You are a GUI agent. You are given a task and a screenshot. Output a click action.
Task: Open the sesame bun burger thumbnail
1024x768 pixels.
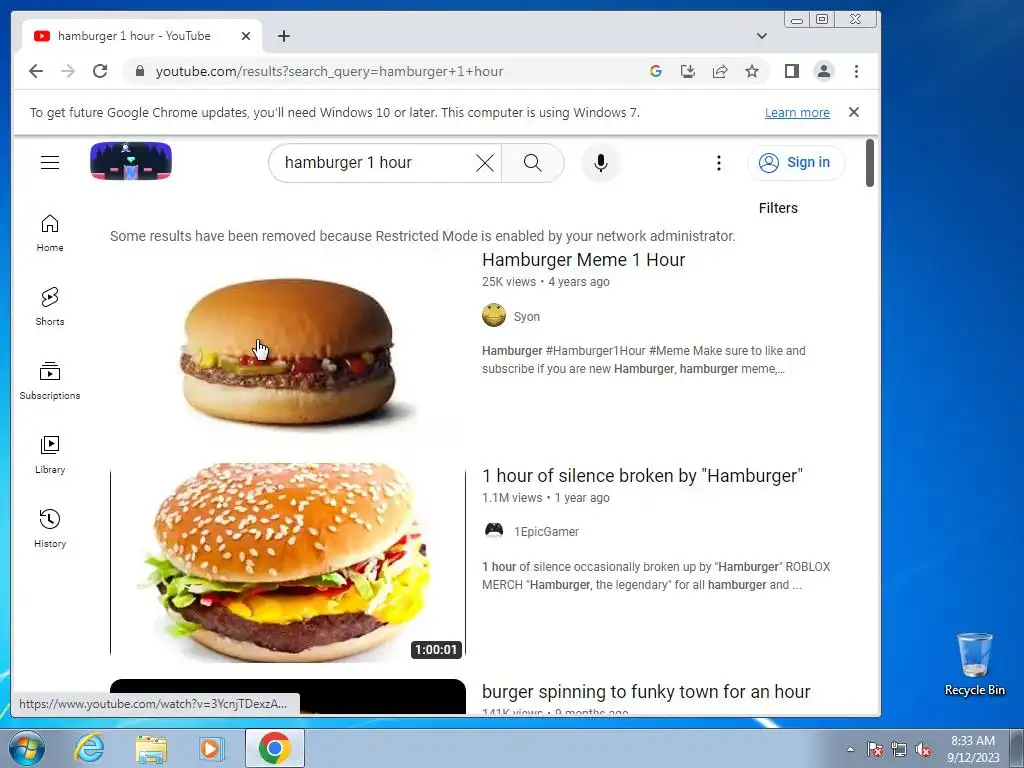click(x=288, y=562)
